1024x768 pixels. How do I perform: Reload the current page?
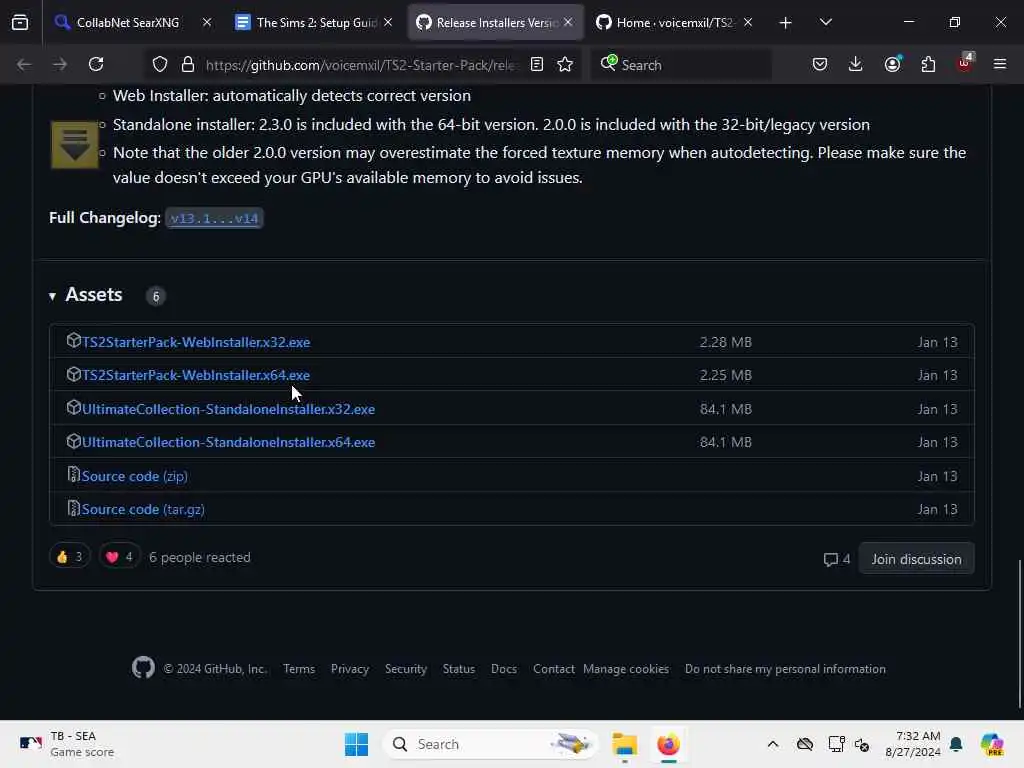coord(96,64)
